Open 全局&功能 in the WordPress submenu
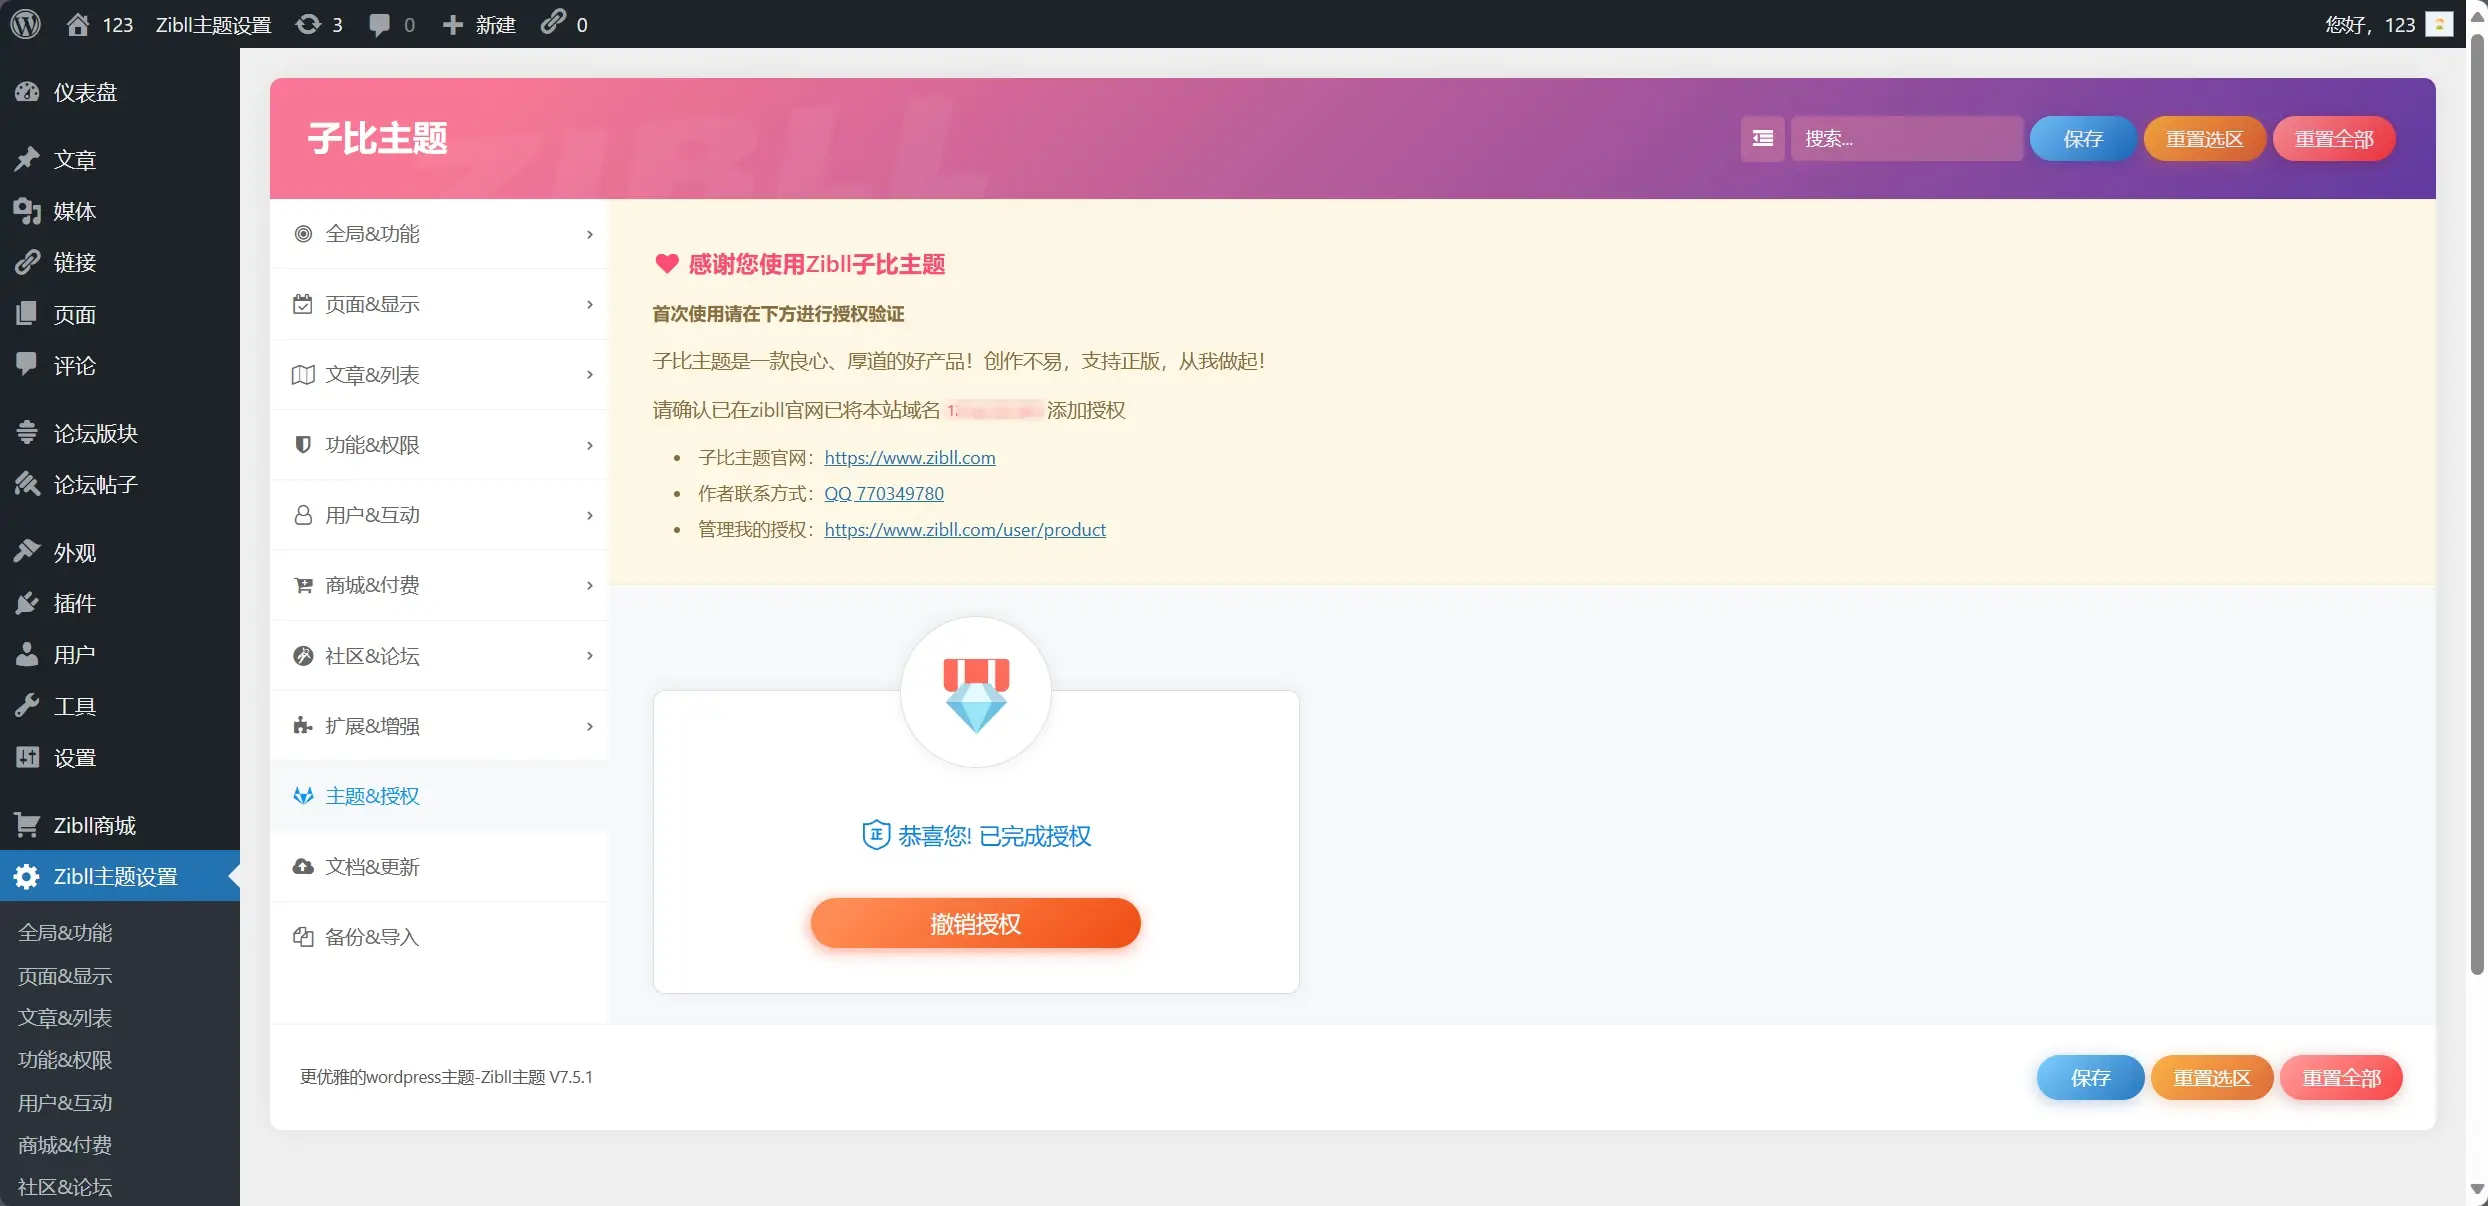2488x1206 pixels. (x=65, y=932)
